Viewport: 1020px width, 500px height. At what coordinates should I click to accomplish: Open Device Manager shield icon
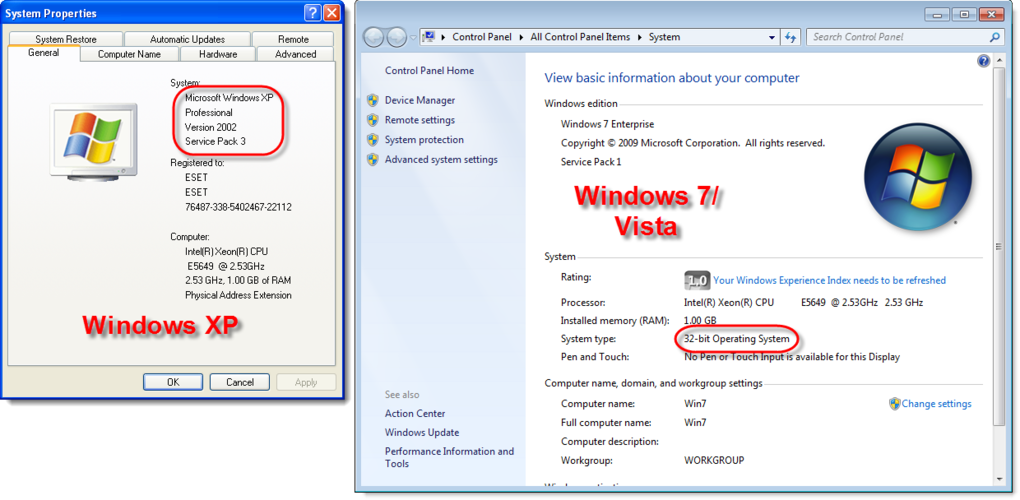click(373, 100)
